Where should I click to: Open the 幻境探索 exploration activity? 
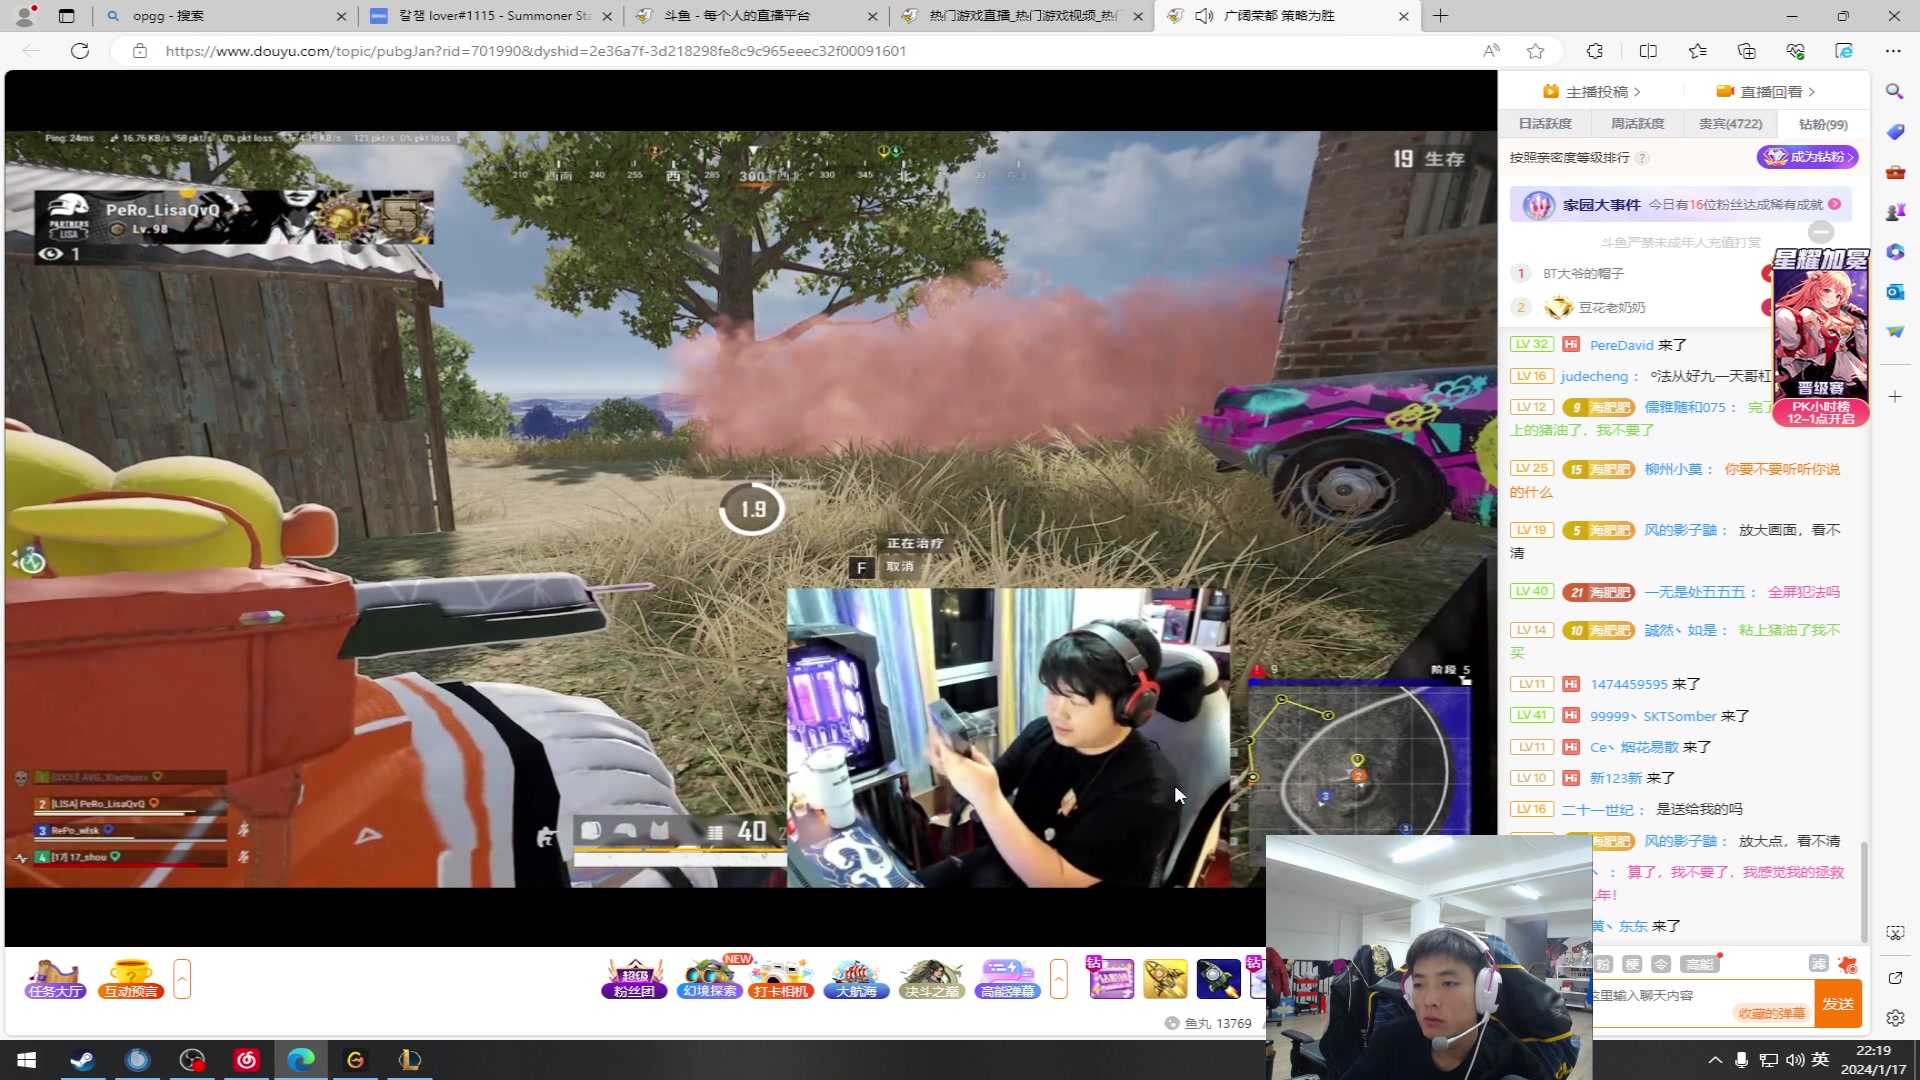click(710, 979)
